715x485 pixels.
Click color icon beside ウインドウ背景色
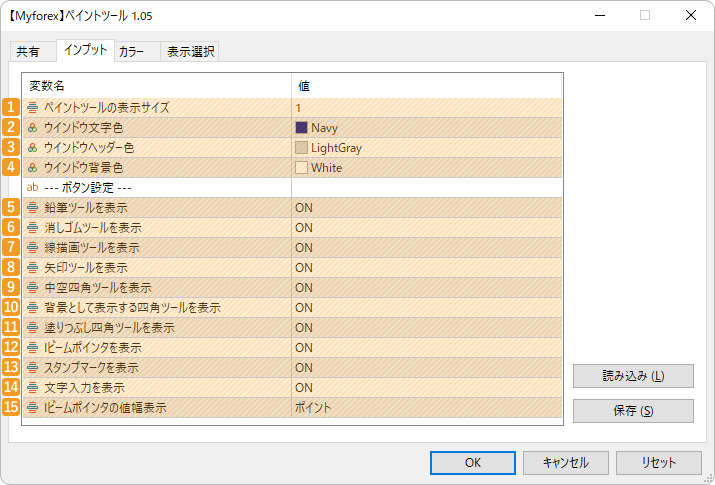[32, 168]
